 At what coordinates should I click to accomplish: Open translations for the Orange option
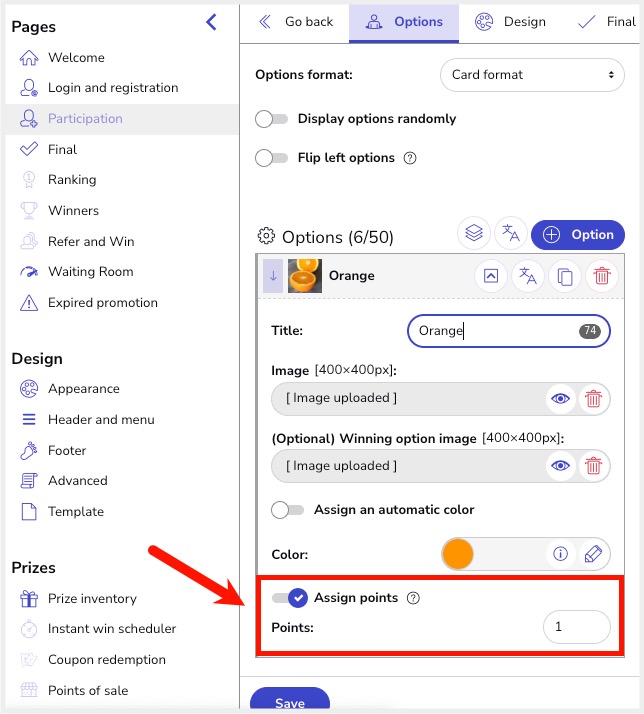pyautogui.click(x=528, y=276)
